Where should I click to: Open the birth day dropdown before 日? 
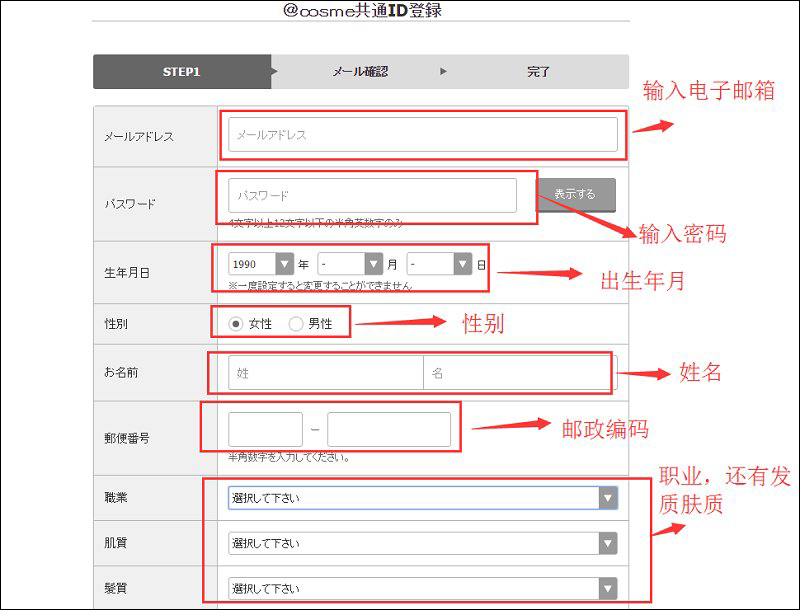(x=440, y=264)
